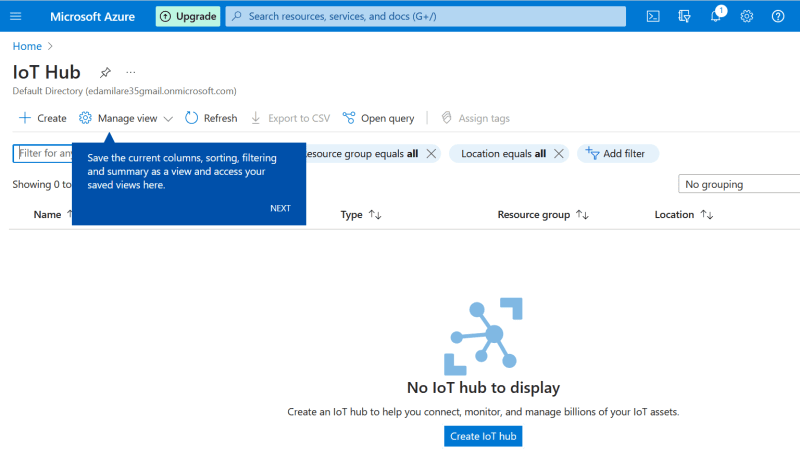Image resolution: width=800 pixels, height=458 pixels.
Task: Open the more options ellipsis beside IoT Hub
Action: coord(131,72)
